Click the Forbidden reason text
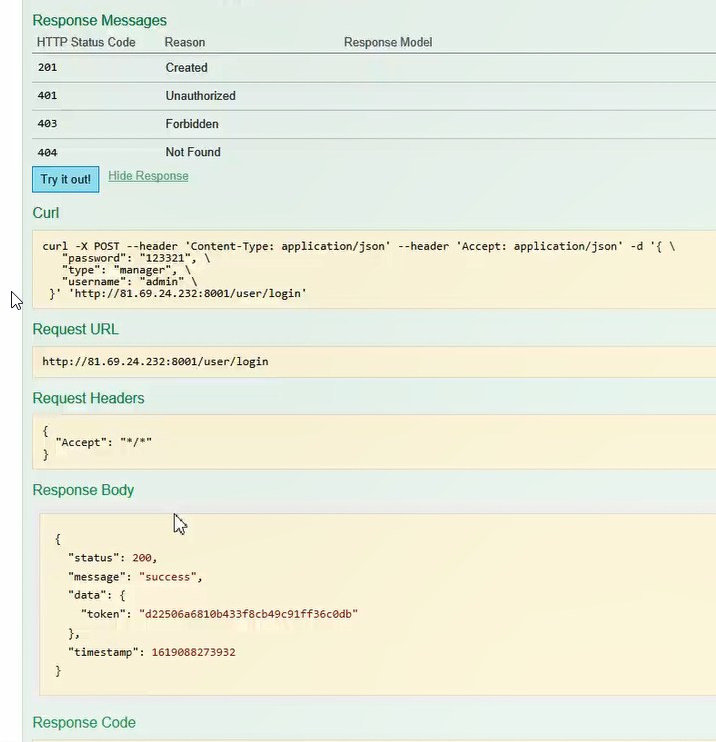This screenshot has height=742, width=716. pyautogui.click(x=192, y=124)
